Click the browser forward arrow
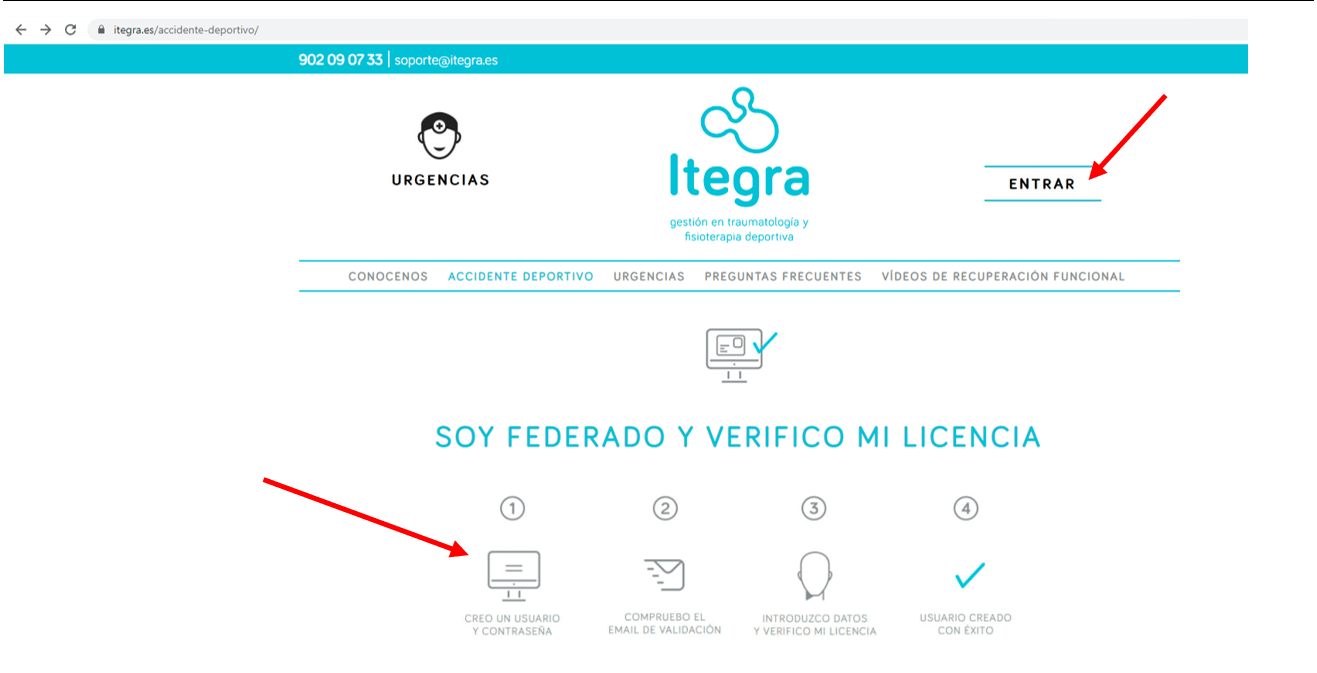The height and width of the screenshot is (673, 1317). click(45, 30)
